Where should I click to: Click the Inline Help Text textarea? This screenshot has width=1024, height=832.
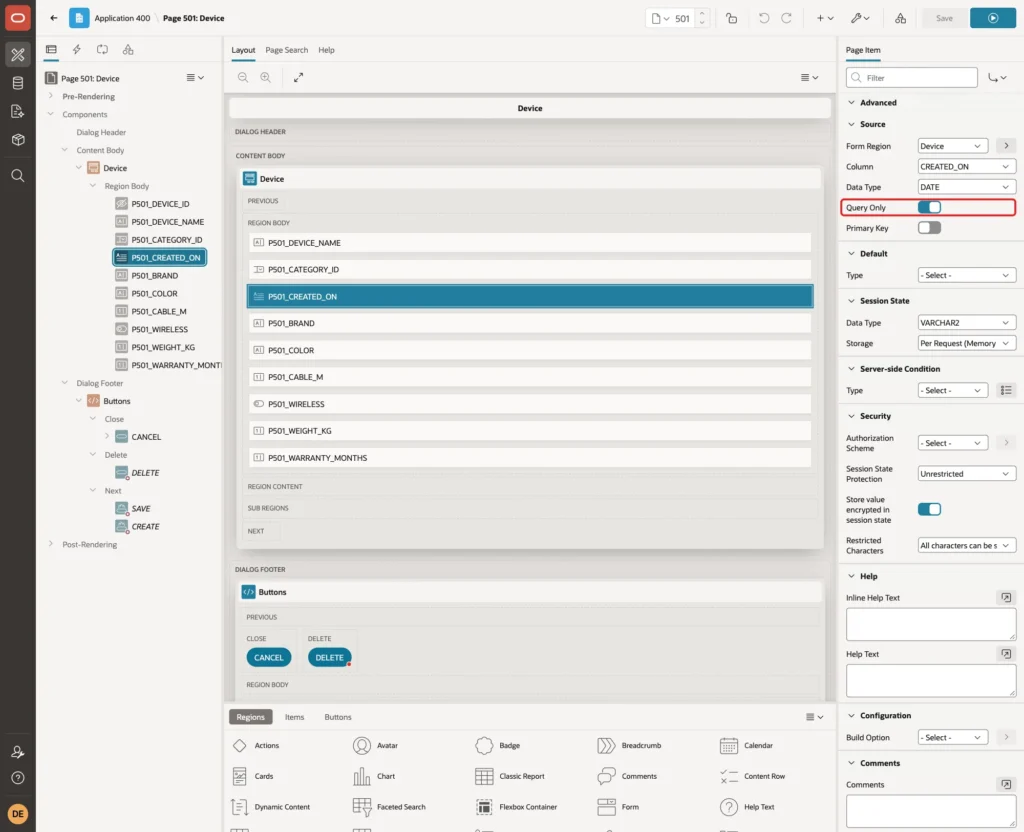point(931,624)
